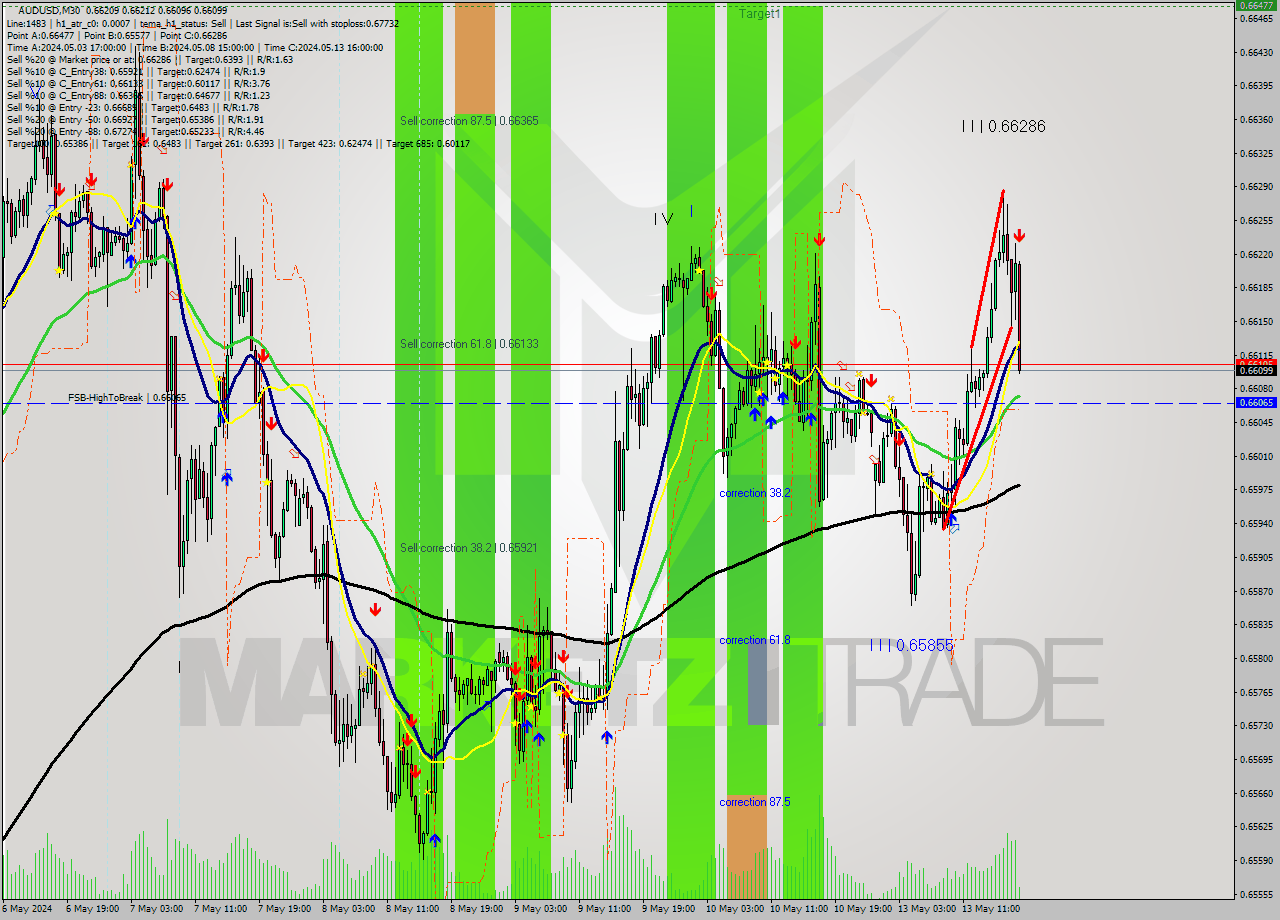Click the green 0.66477 price tag

point(1257,5)
